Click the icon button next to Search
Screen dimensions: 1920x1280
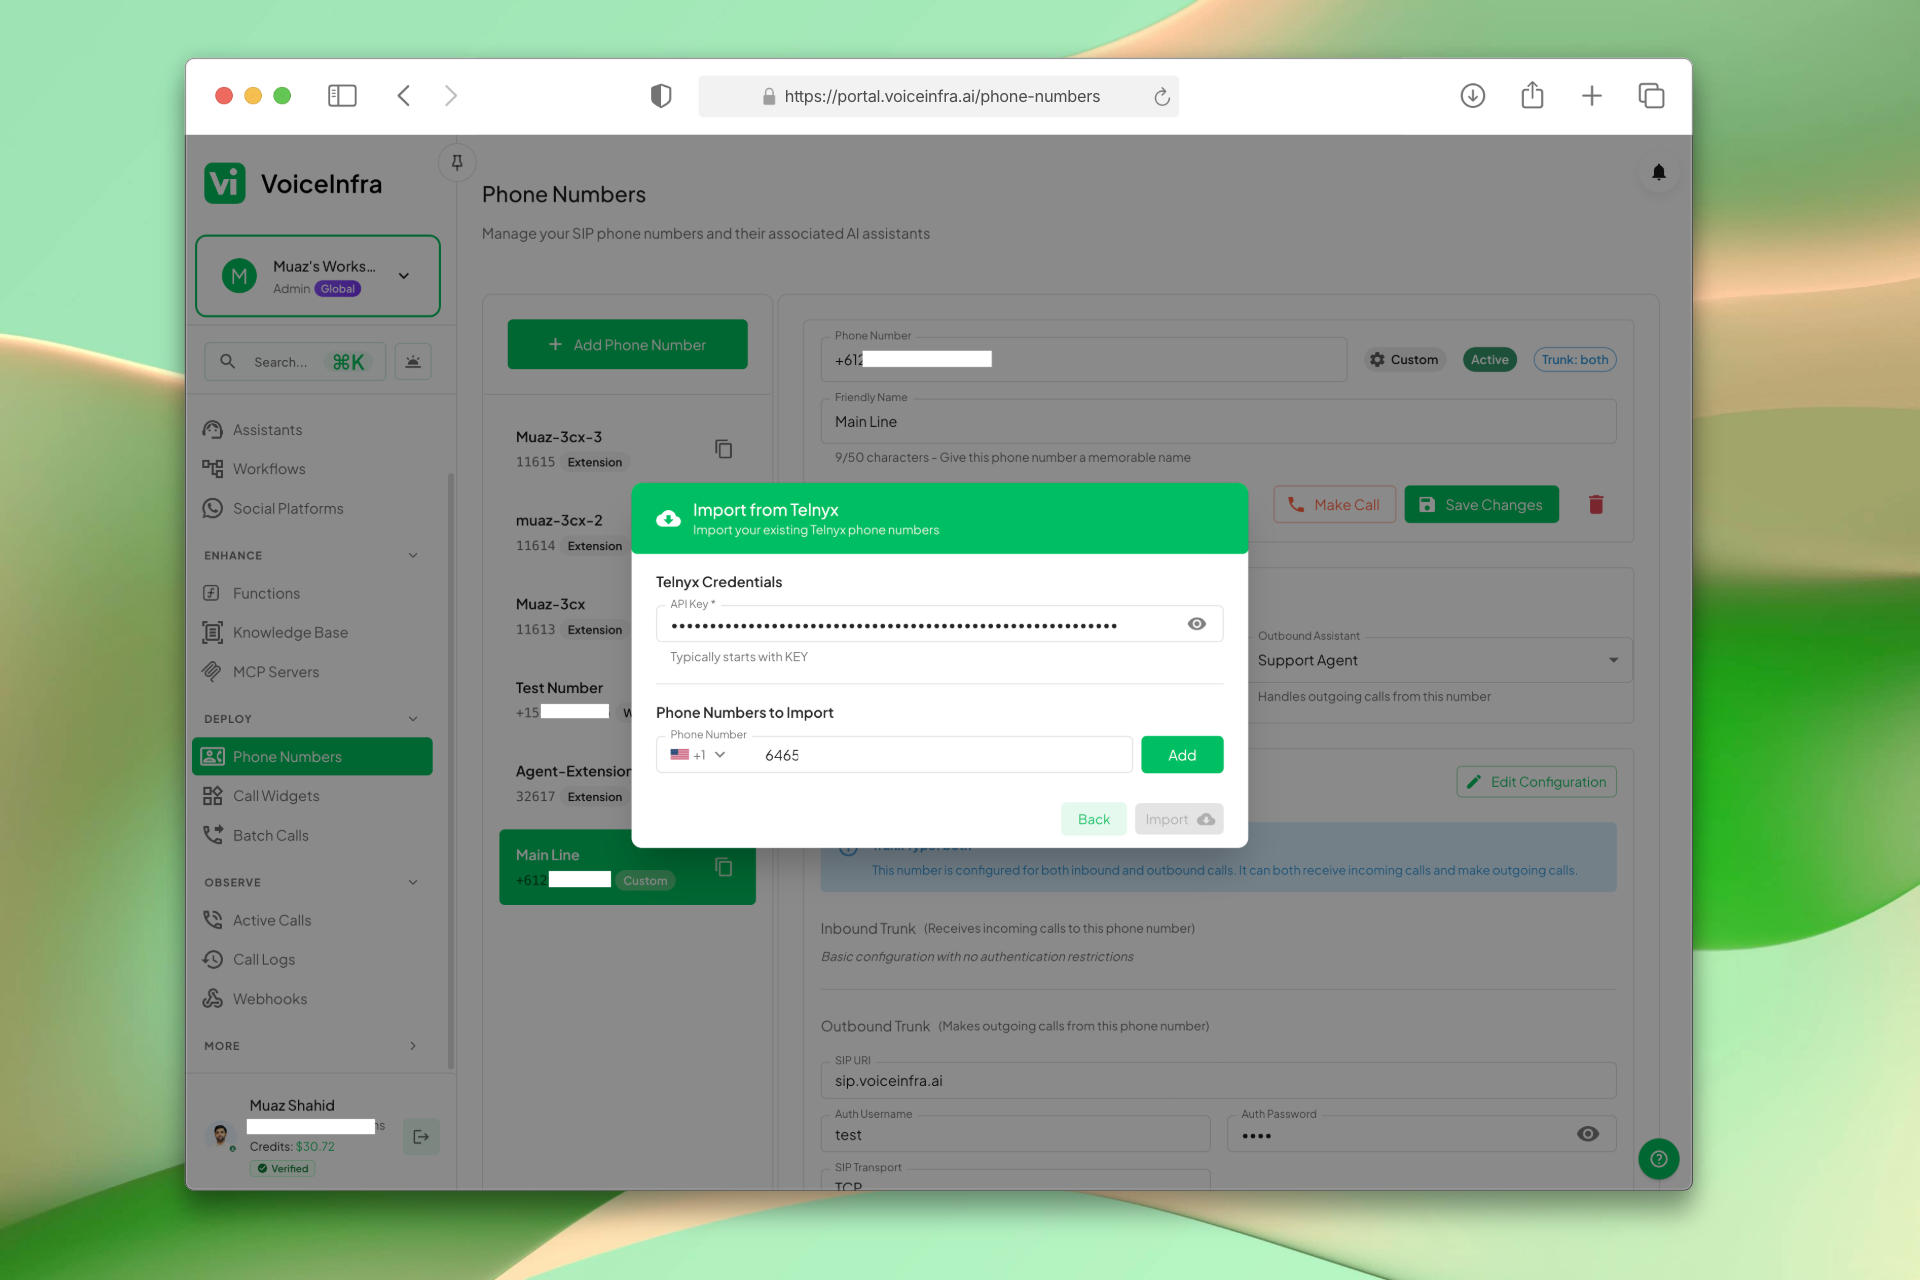coord(413,362)
